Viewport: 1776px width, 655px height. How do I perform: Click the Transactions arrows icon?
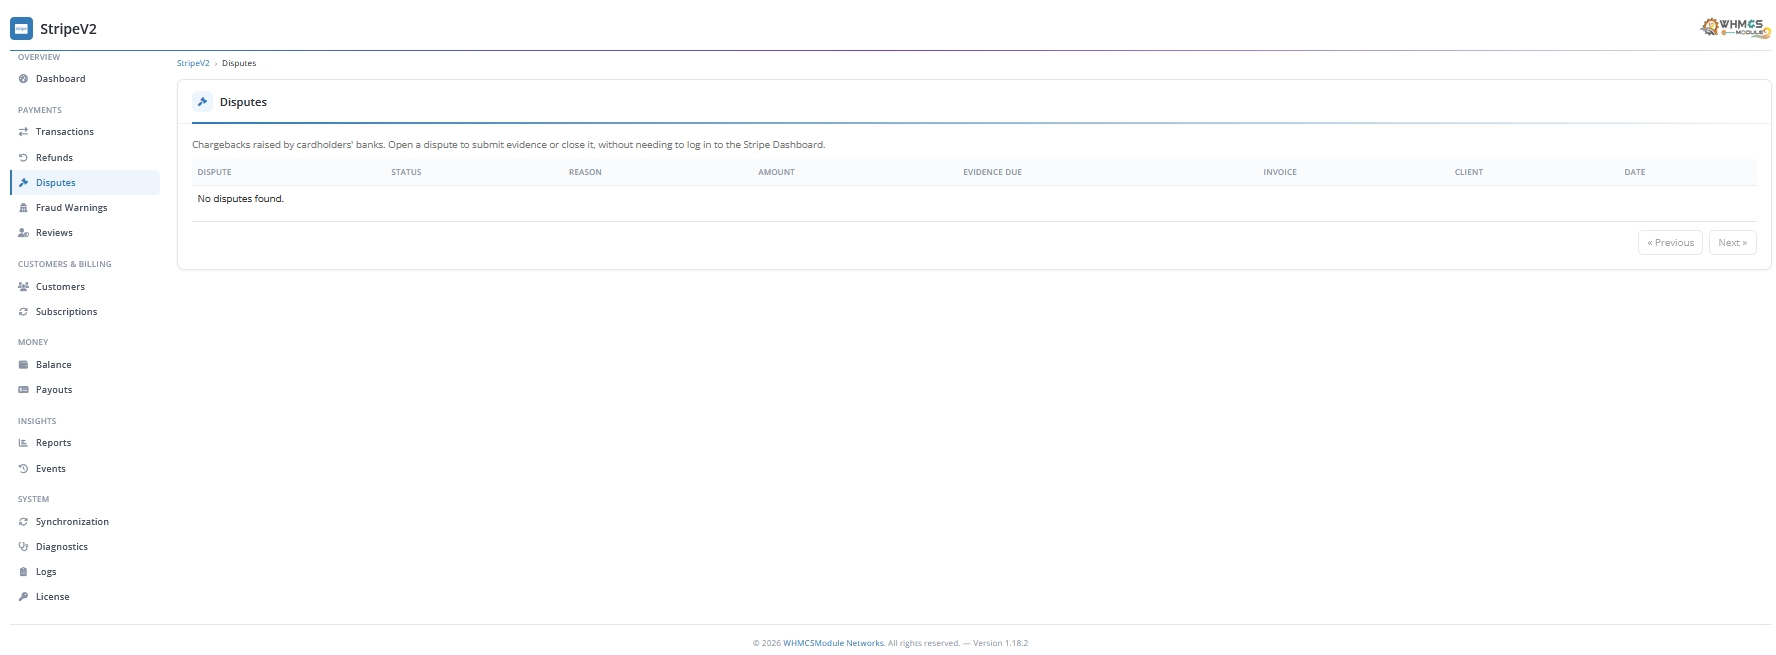24,132
